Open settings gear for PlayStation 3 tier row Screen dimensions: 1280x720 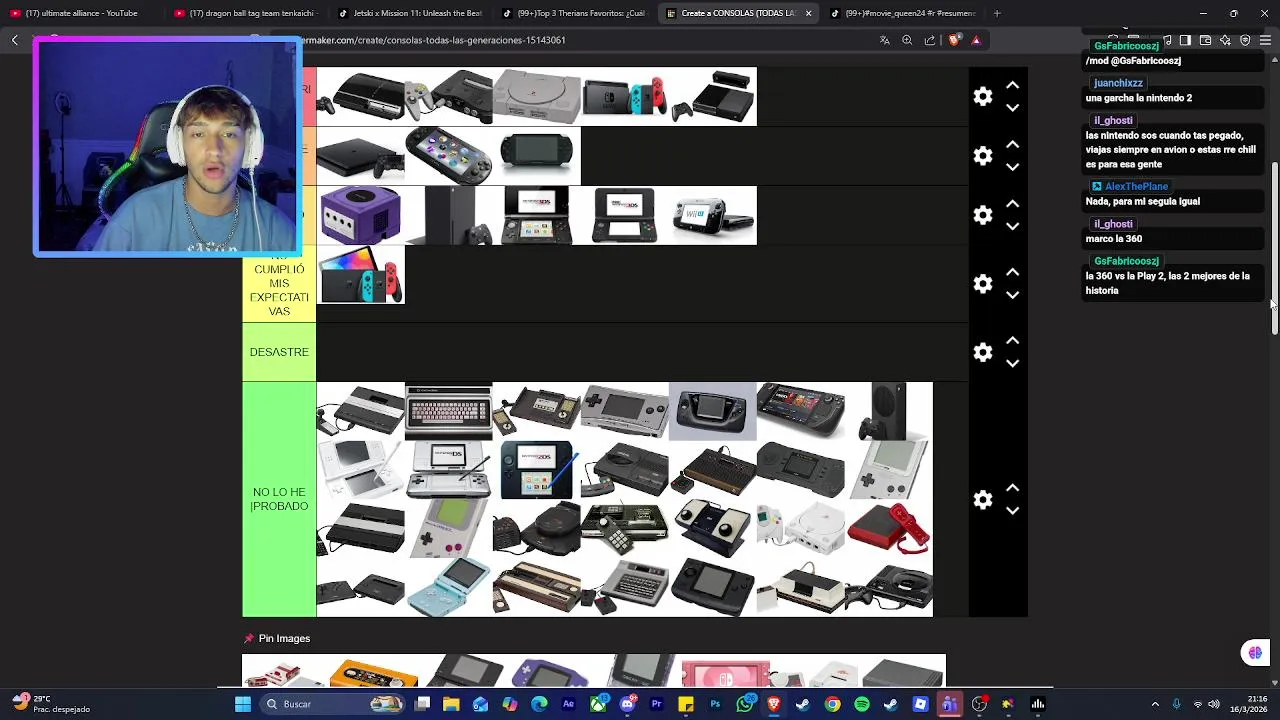coord(983,96)
